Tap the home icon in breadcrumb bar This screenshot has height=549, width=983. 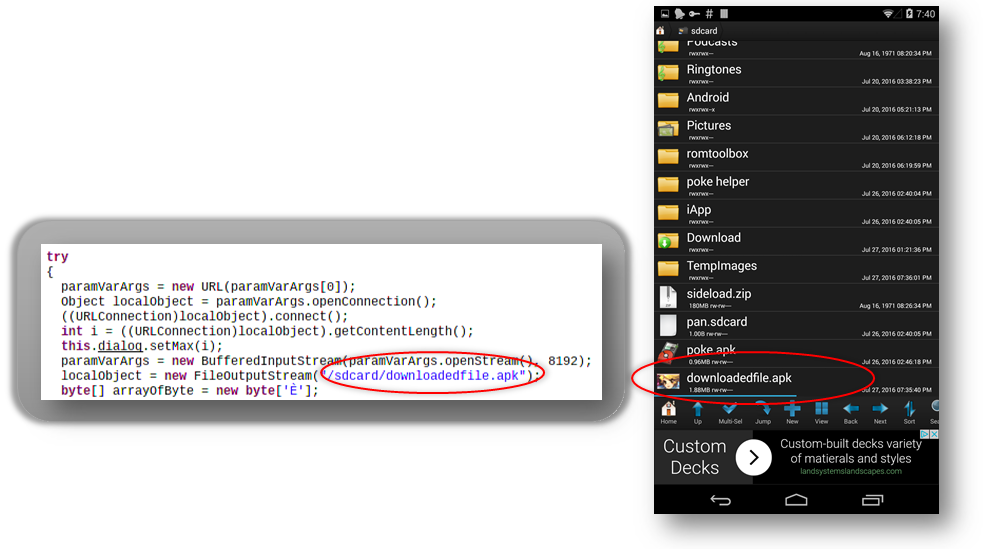point(660,30)
